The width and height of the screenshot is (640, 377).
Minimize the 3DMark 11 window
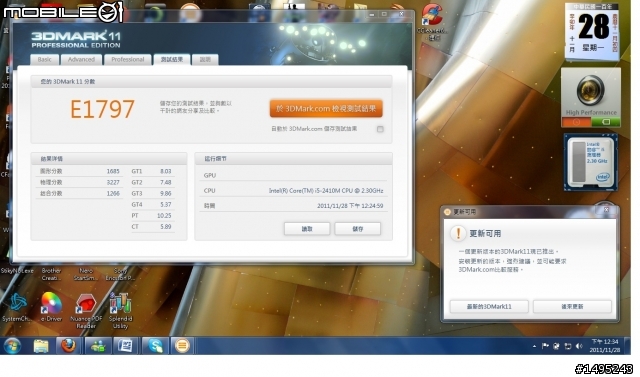click(x=371, y=14)
